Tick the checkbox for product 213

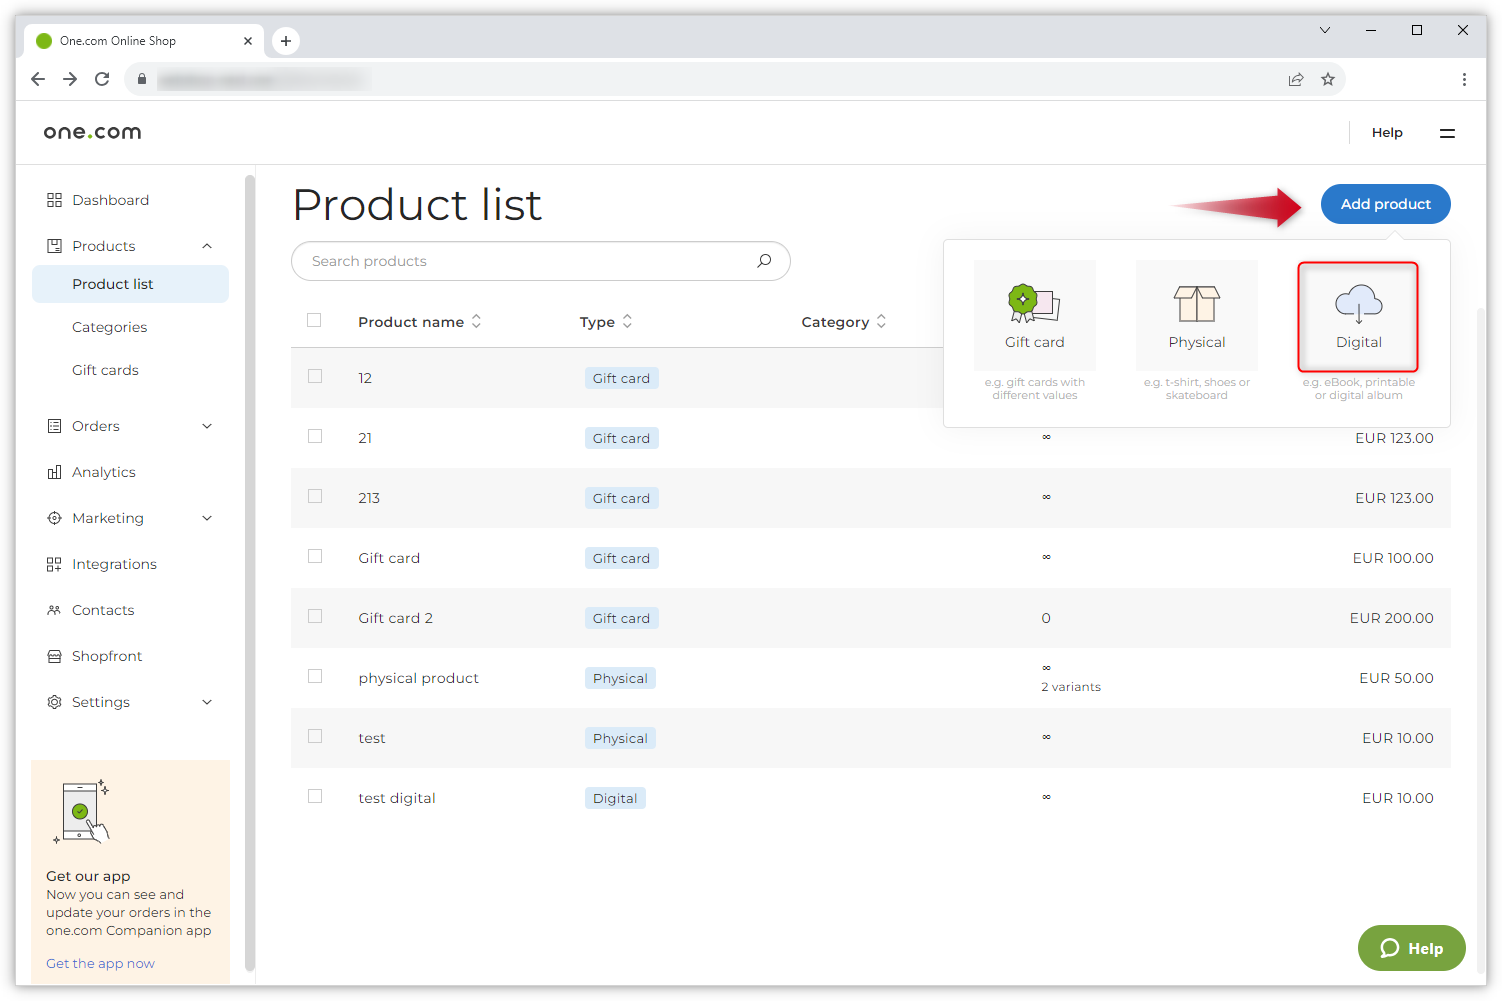(x=315, y=497)
